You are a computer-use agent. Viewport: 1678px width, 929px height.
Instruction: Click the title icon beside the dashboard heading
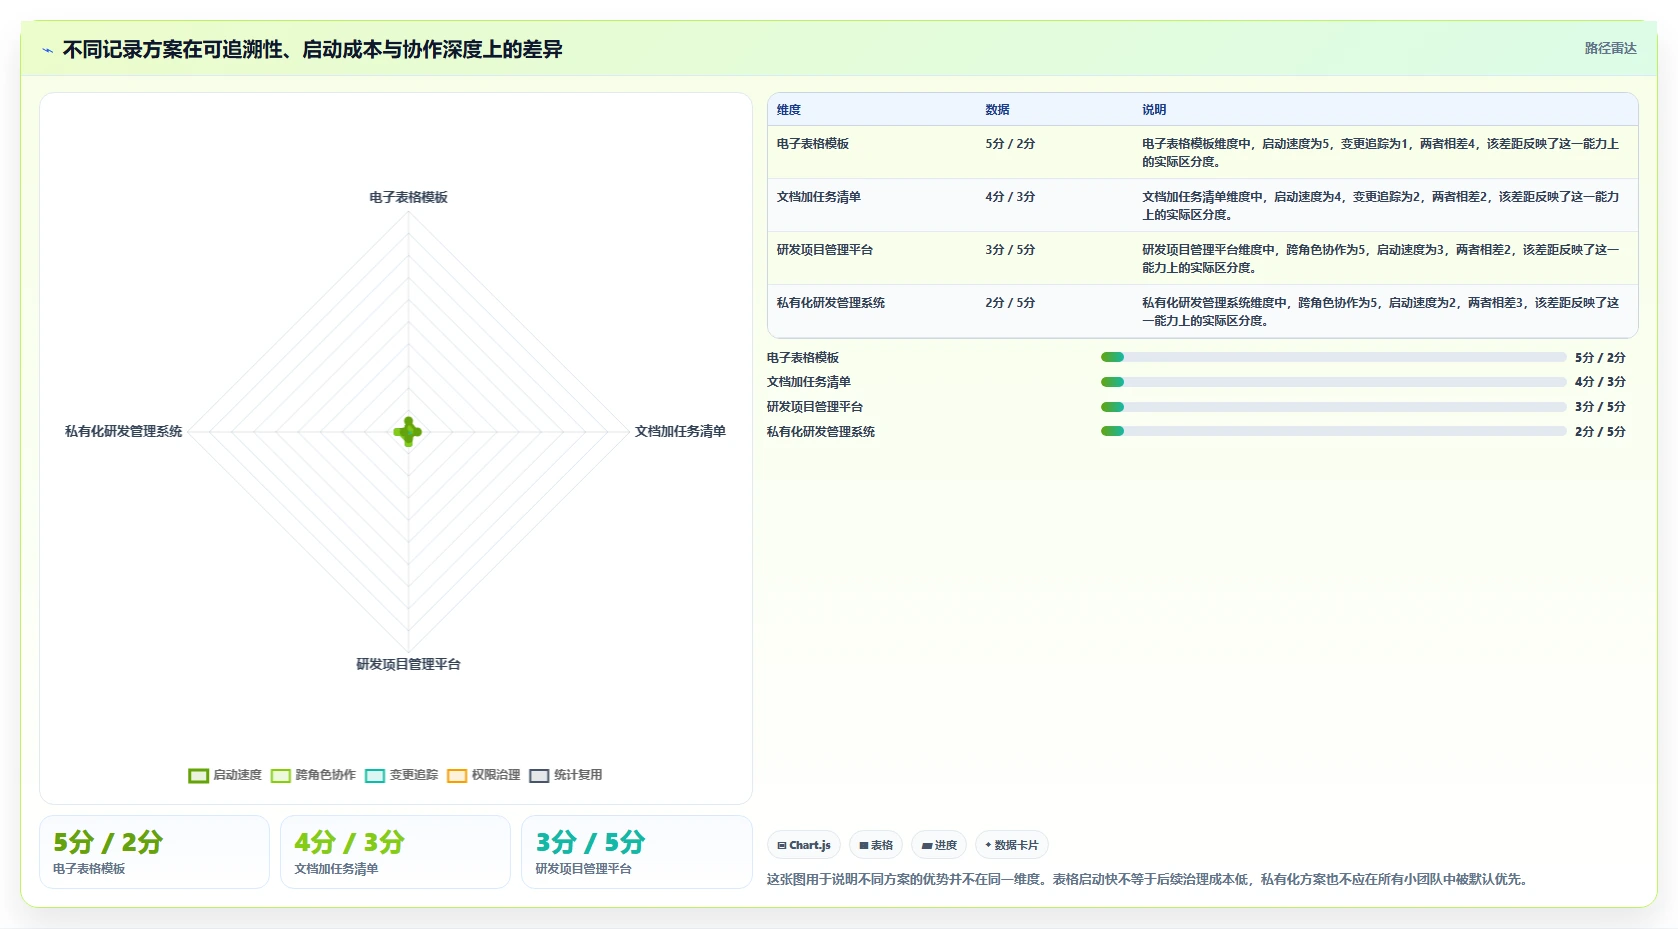pos(47,50)
